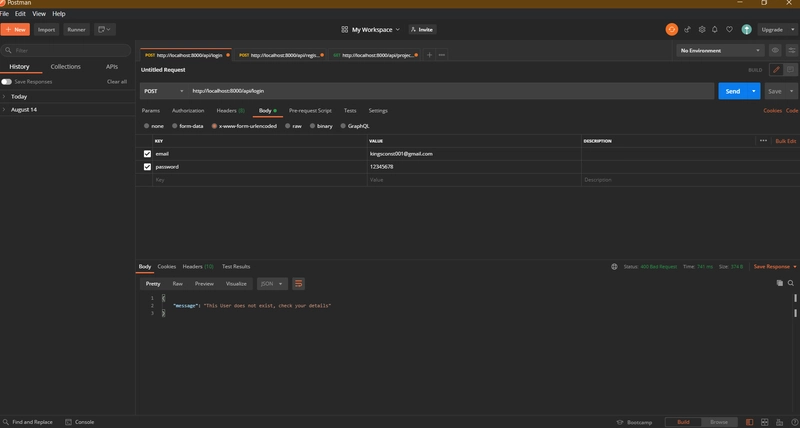800x428 pixels.
Task: Select x-www-form-urlencoded body type
Action: click(214, 126)
